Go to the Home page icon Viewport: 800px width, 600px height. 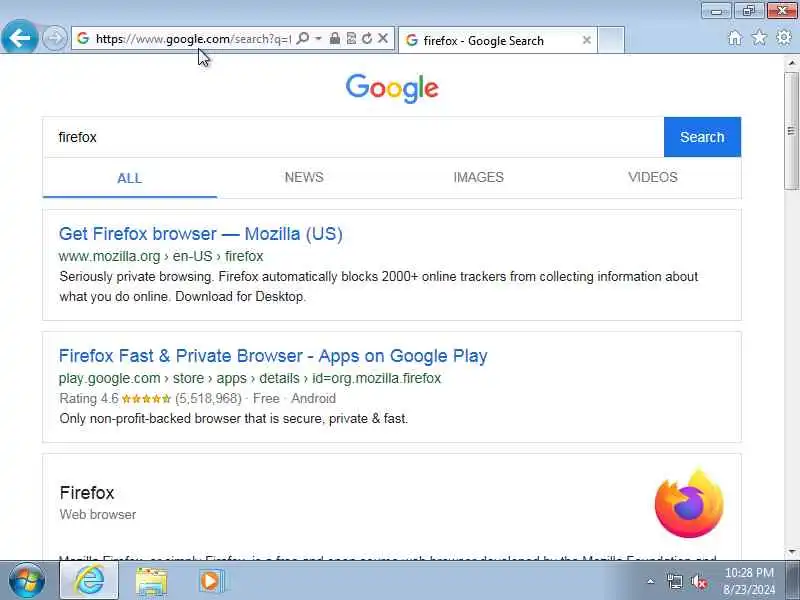click(735, 38)
